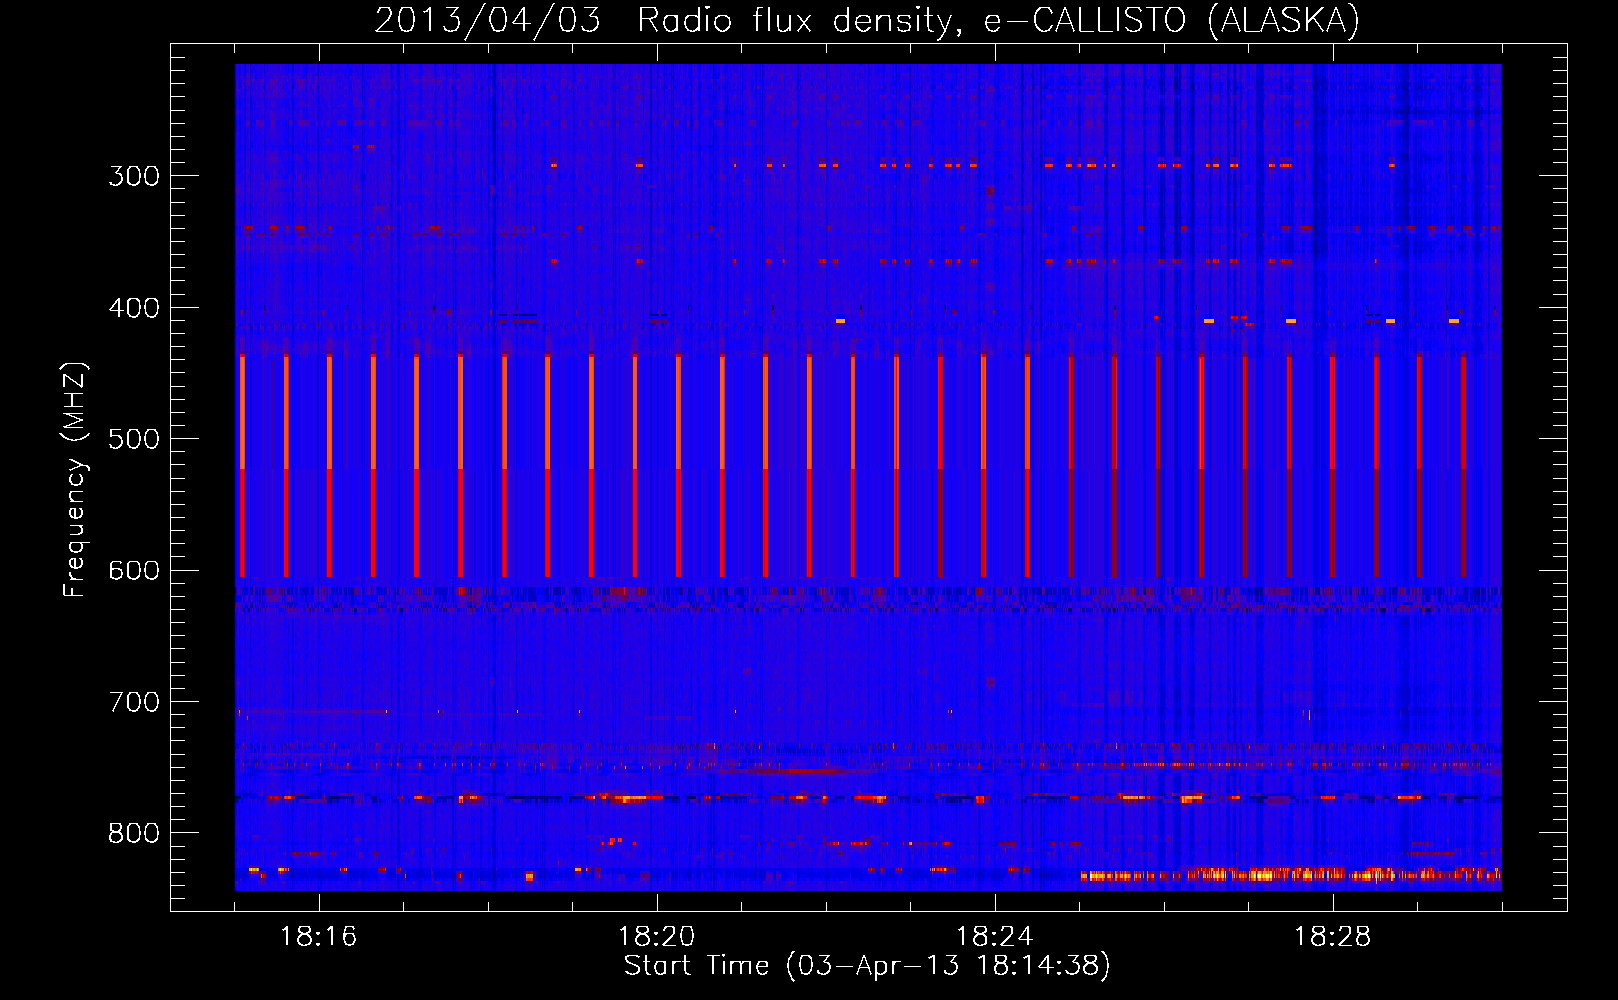Click the 18:24 time tick label

coord(995,937)
